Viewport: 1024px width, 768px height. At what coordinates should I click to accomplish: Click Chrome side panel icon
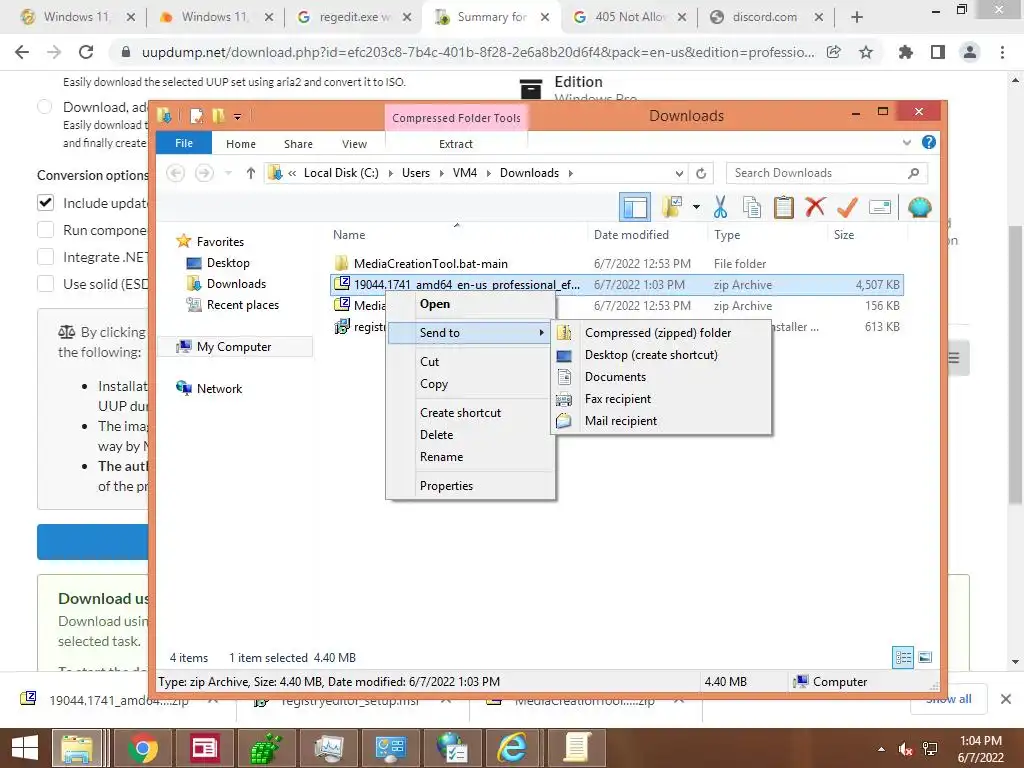tap(938, 52)
